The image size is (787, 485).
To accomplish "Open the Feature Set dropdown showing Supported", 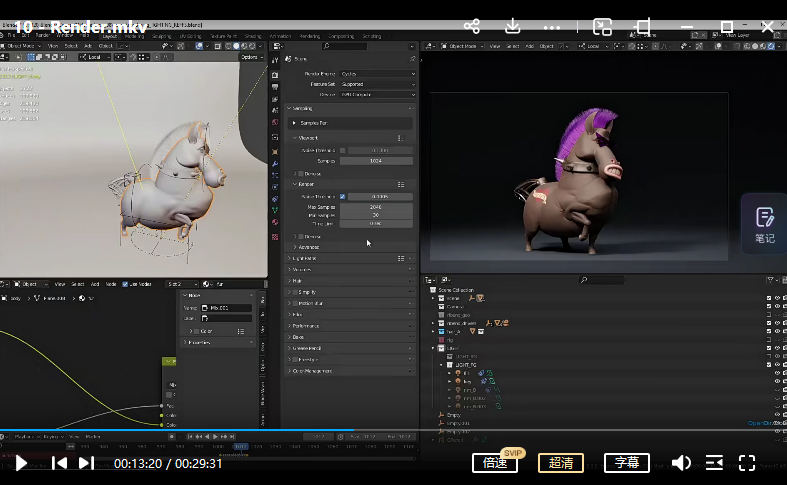I will 378,85.
